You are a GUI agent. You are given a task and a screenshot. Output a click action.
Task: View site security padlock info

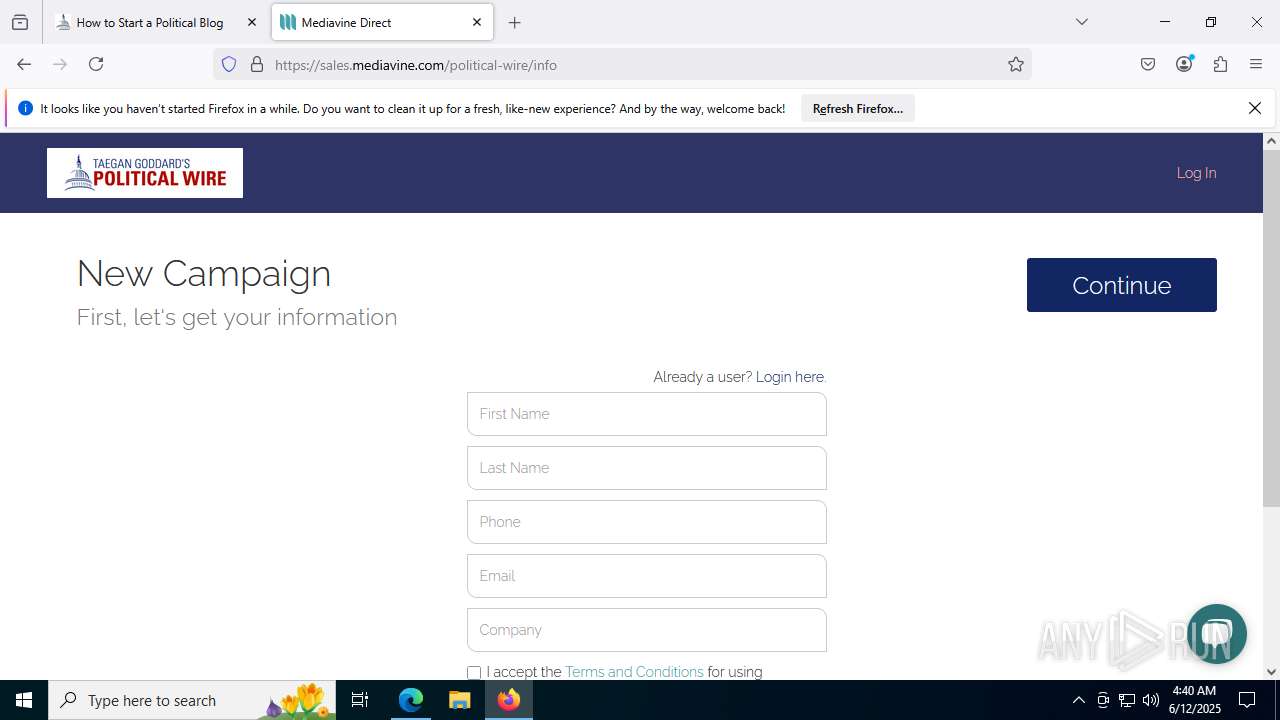257,64
